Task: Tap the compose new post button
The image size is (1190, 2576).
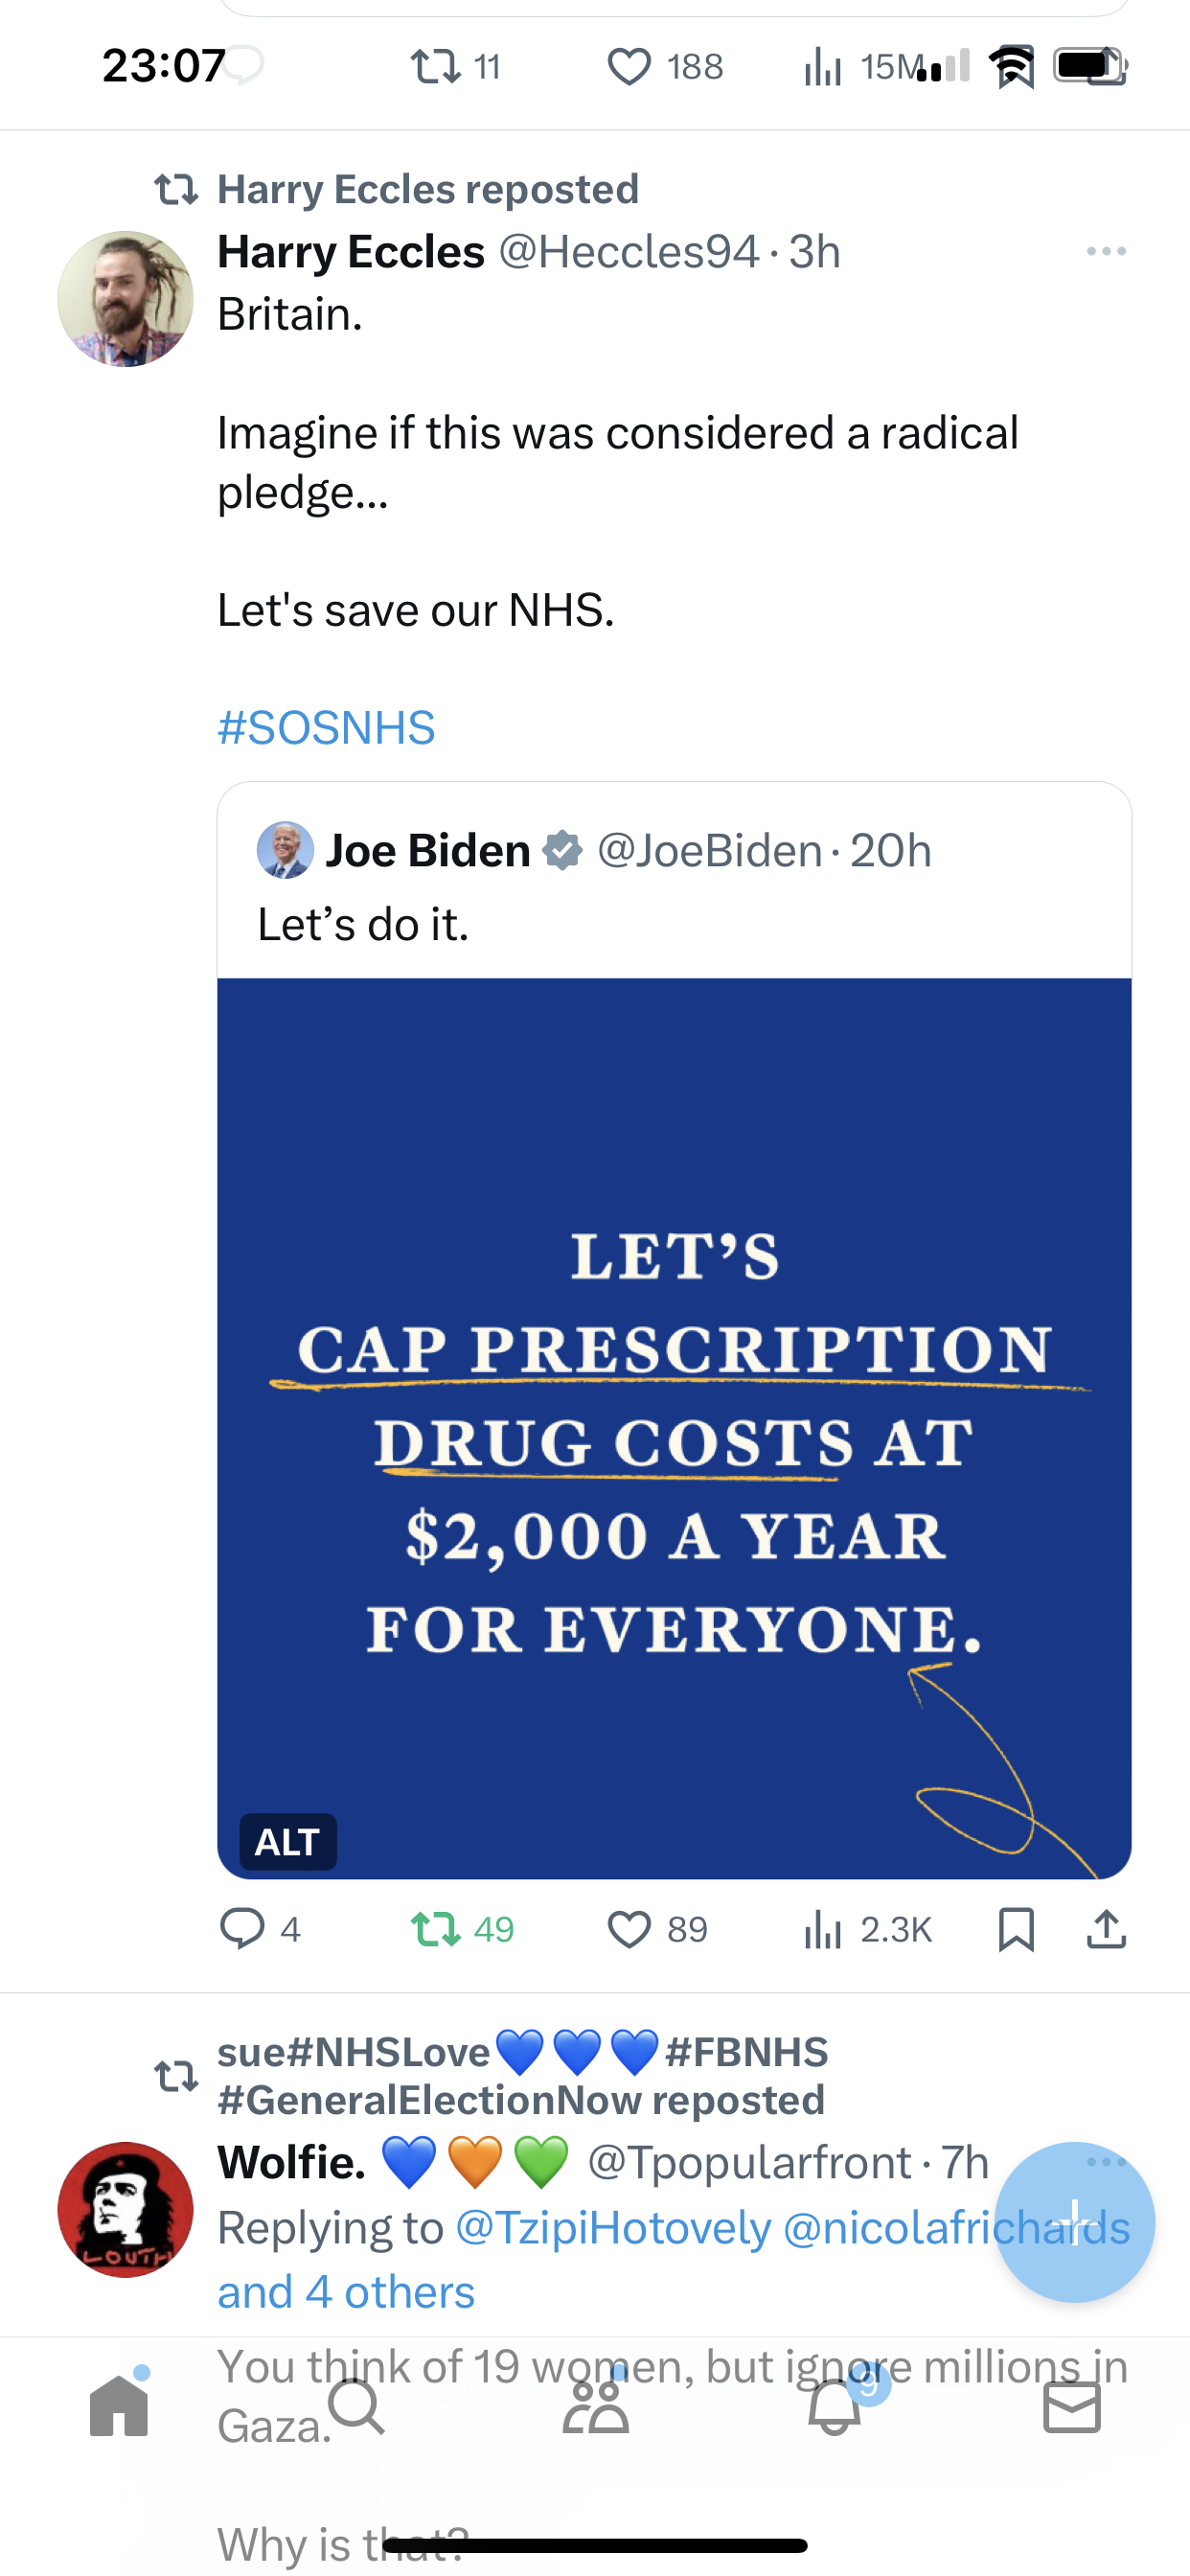Action: (1075, 2222)
